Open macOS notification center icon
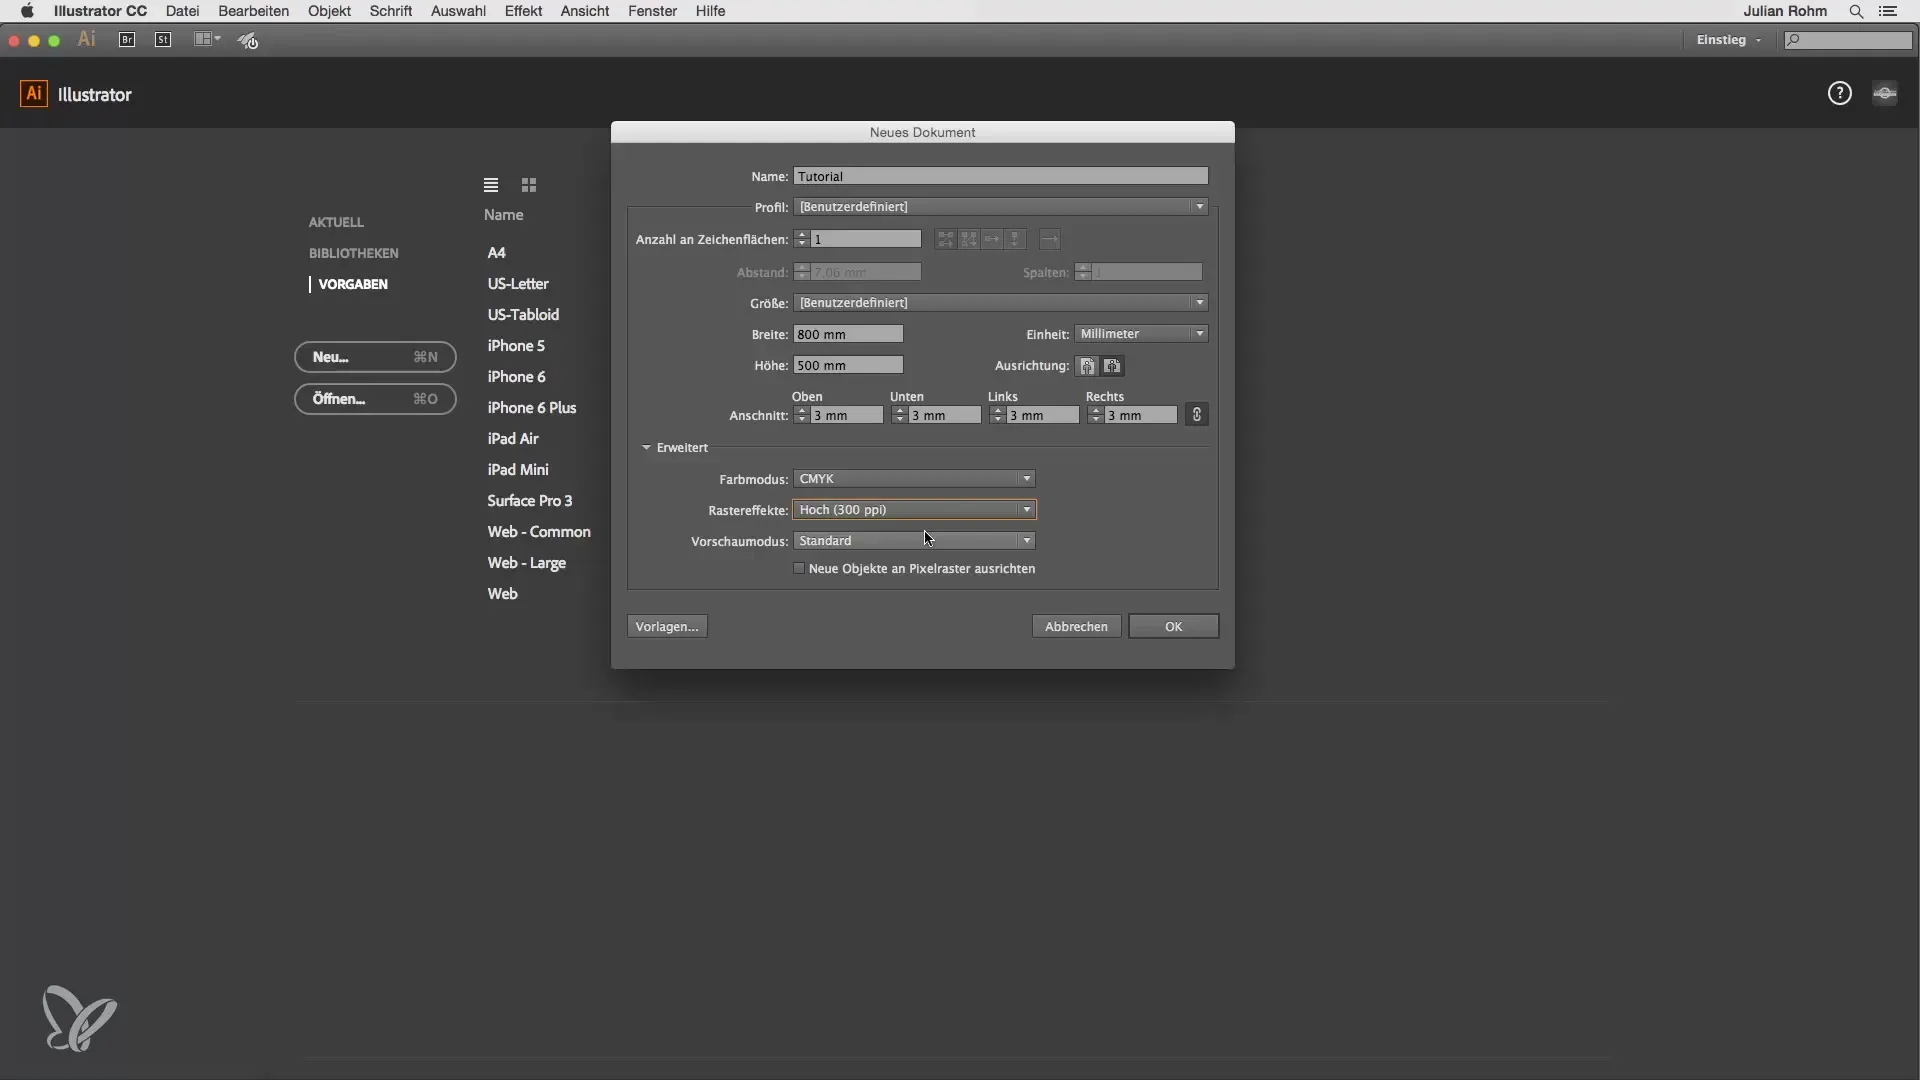This screenshot has width=1920, height=1080. pos(1888,11)
